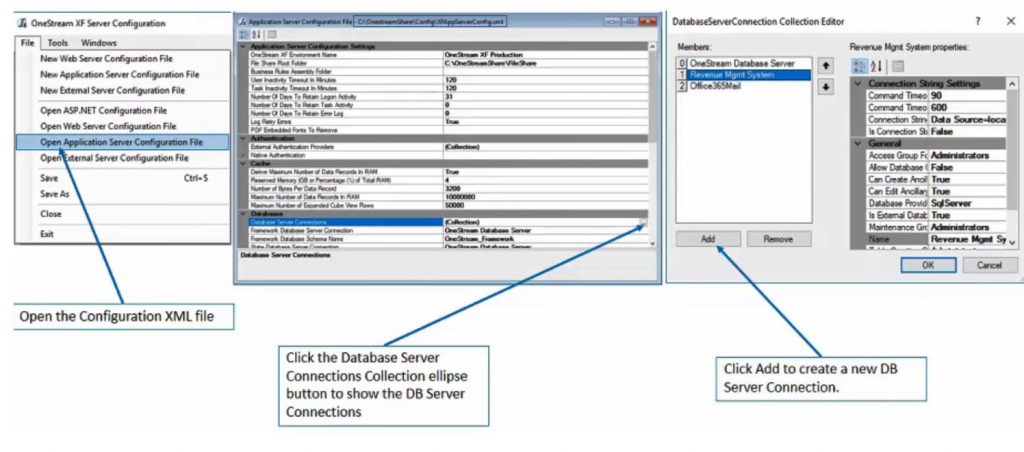
Task: Click the Database Server Connections ellipsis button
Action: [643, 223]
